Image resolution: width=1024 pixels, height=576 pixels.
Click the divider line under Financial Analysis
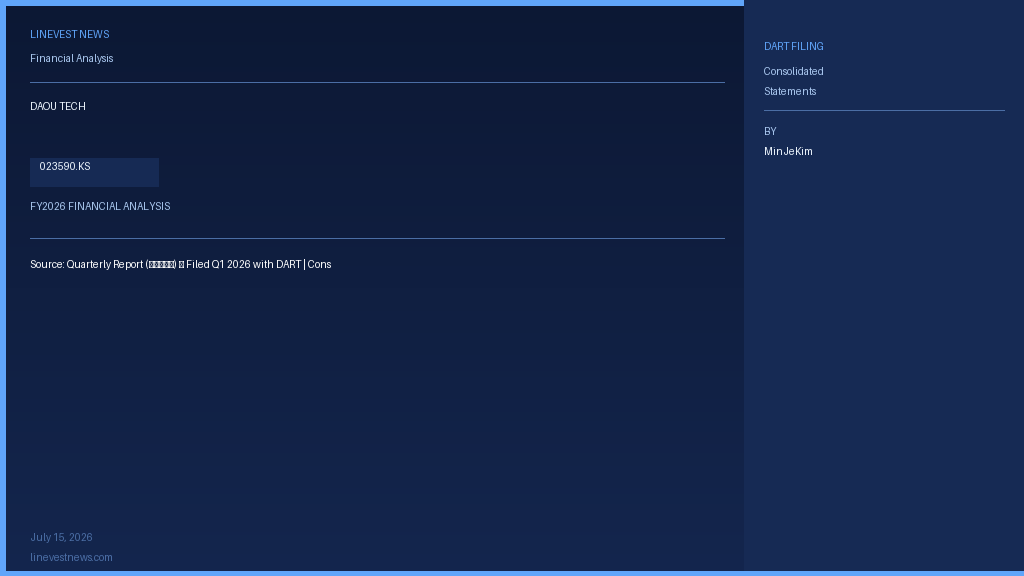coord(377,82)
